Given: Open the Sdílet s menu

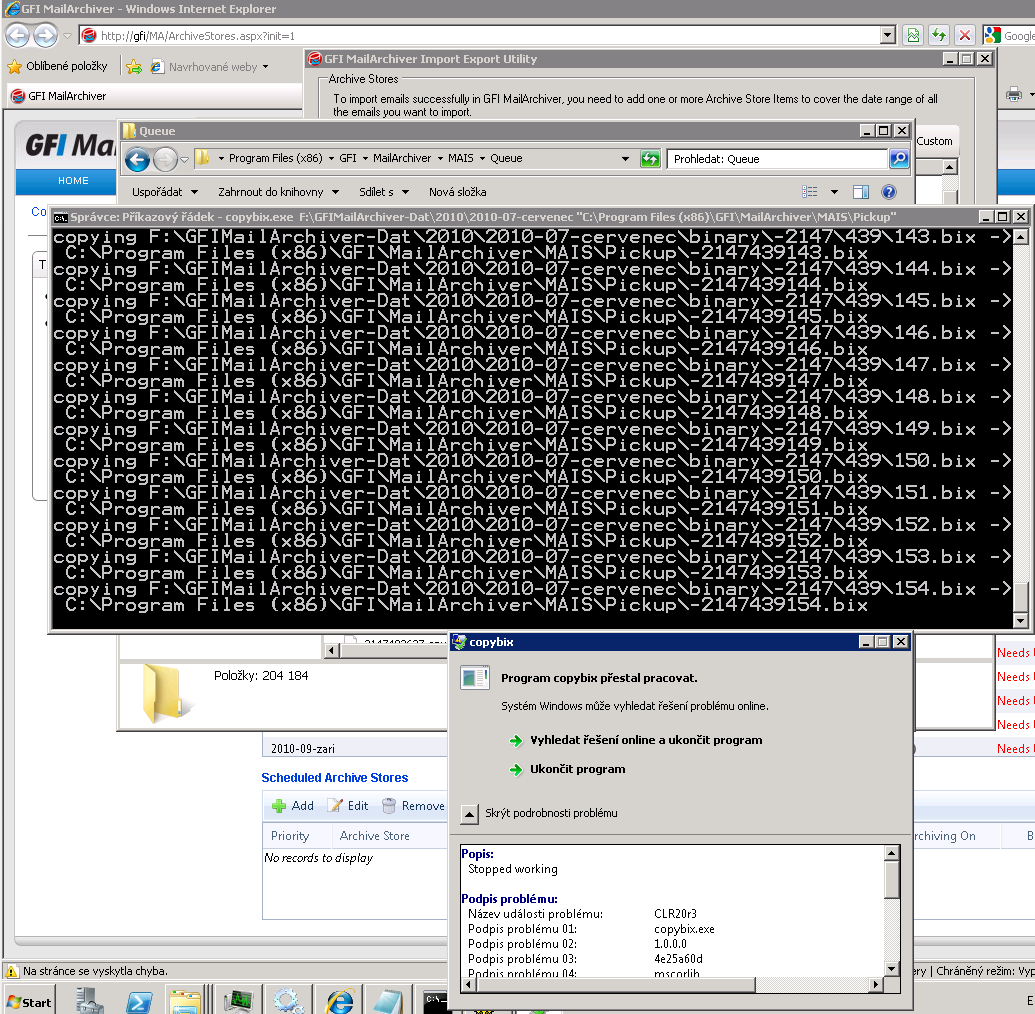Looking at the screenshot, I should point(384,192).
